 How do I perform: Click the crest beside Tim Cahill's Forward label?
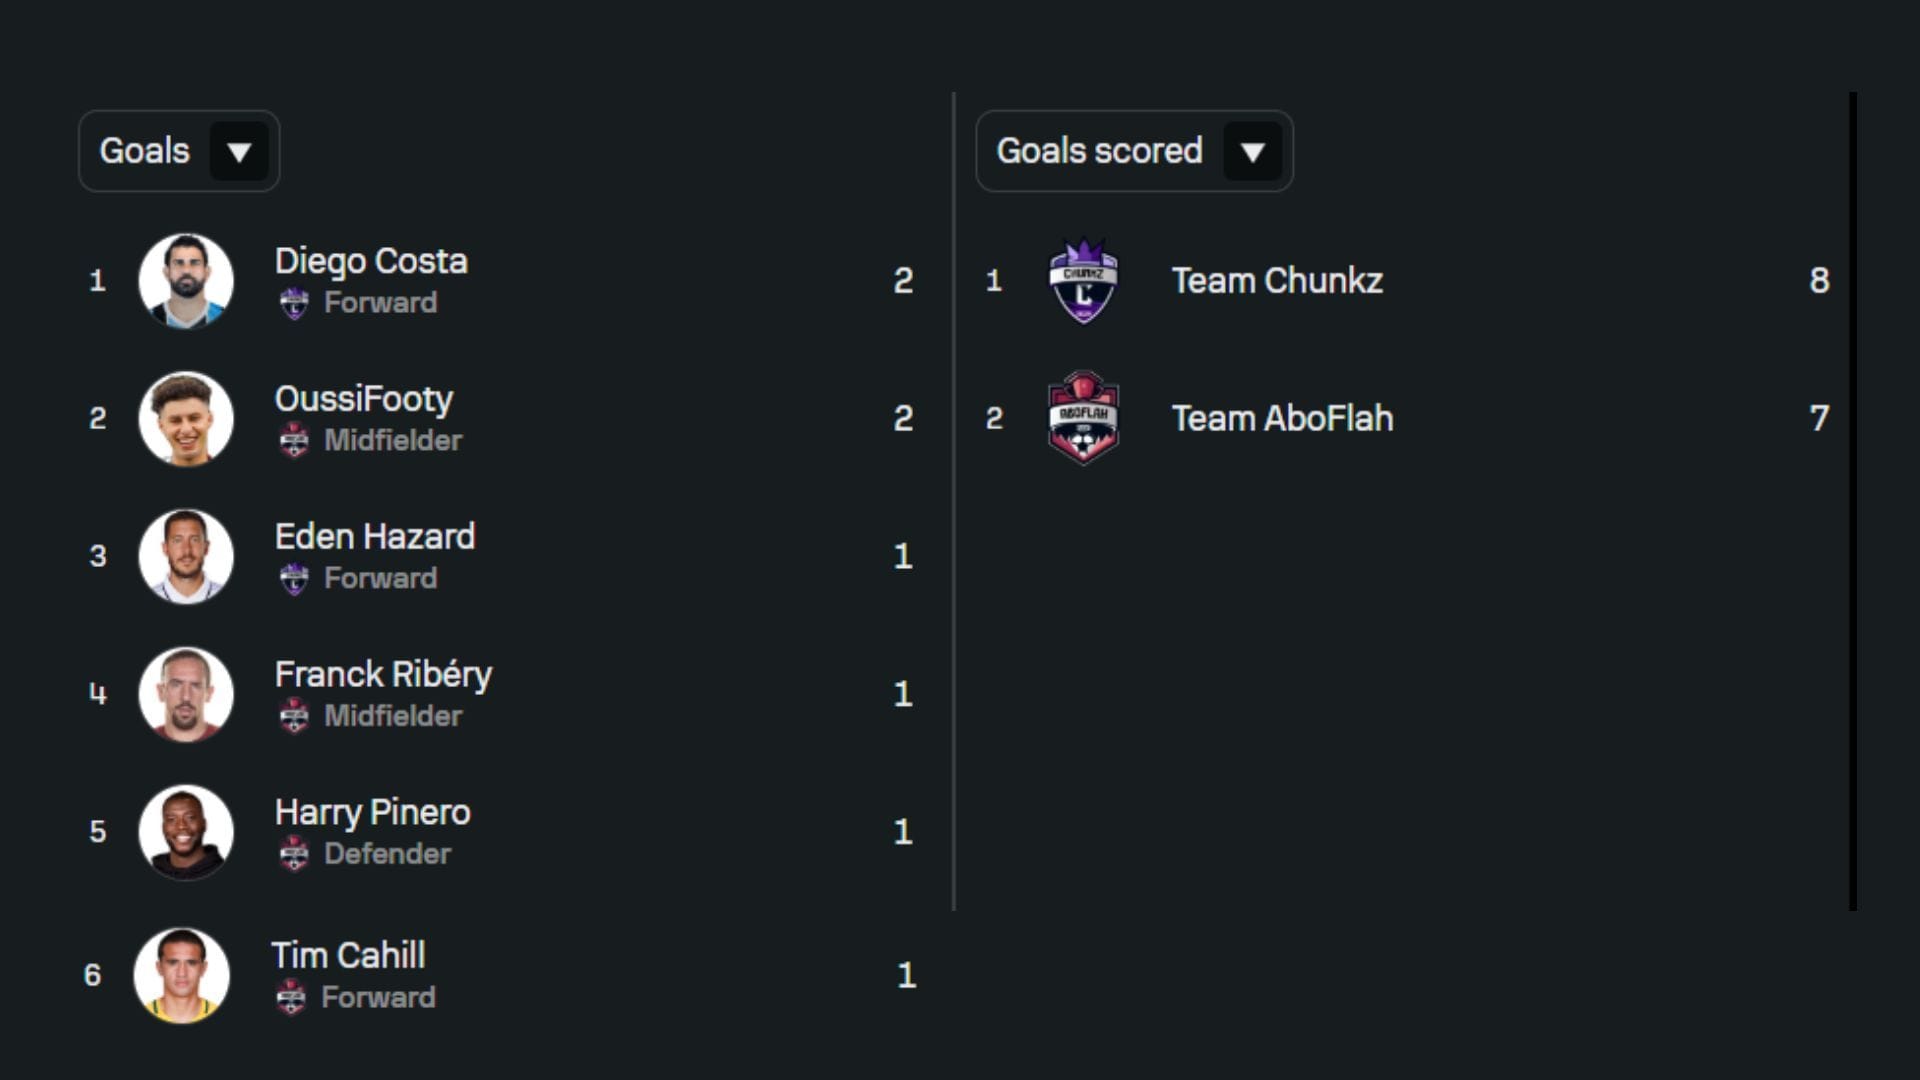coord(292,997)
